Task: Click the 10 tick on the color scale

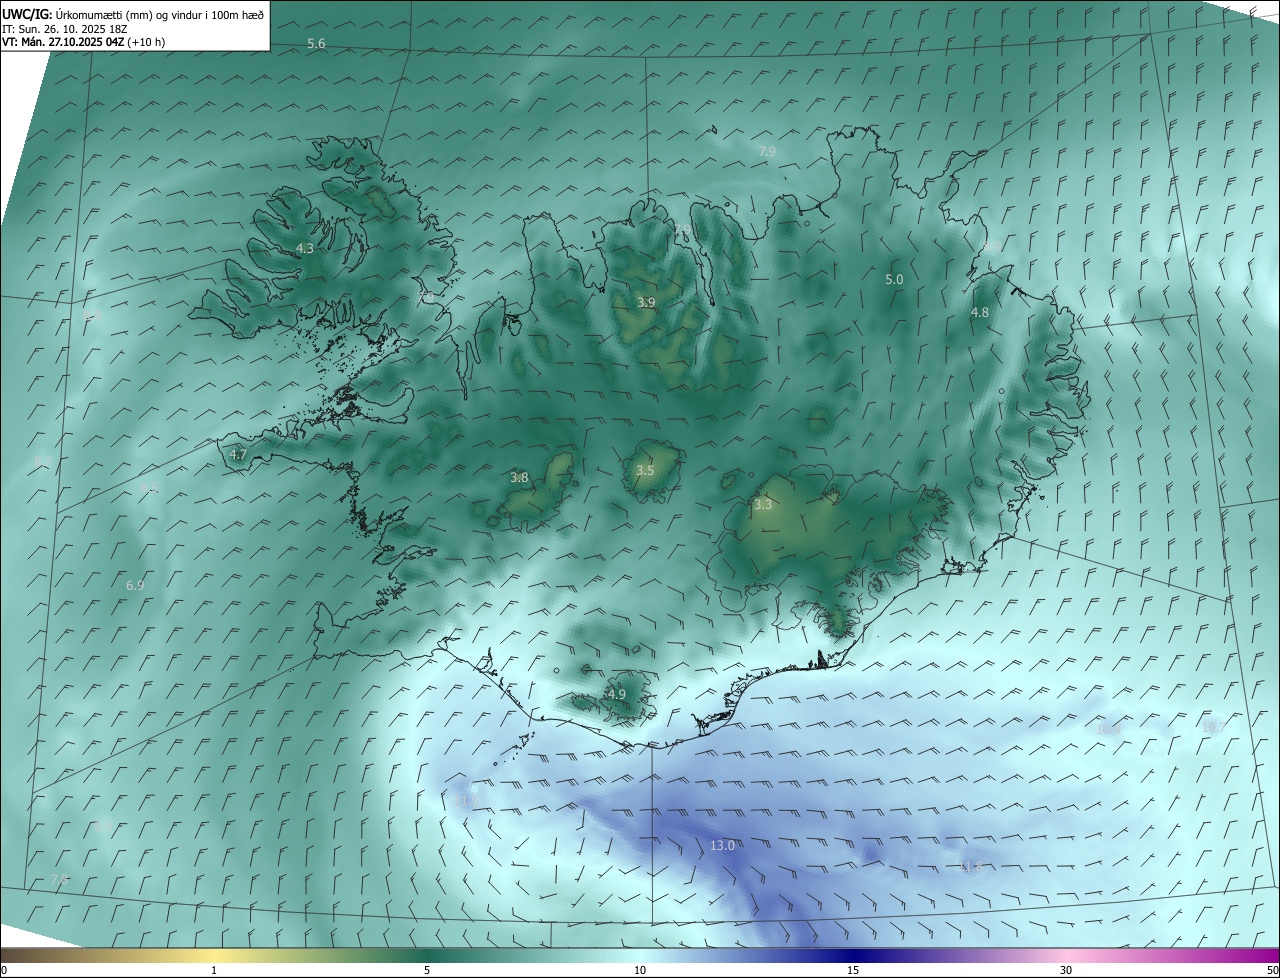Action: tap(640, 970)
